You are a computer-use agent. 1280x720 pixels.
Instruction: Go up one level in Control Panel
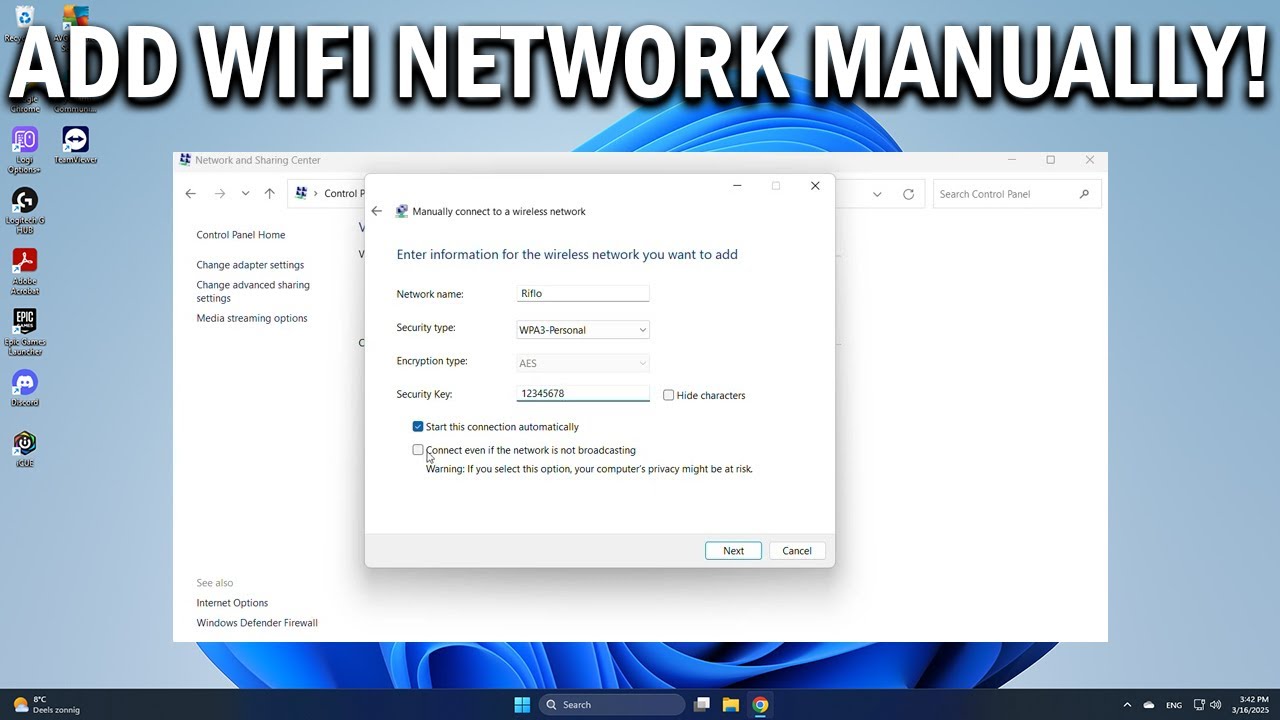270,194
